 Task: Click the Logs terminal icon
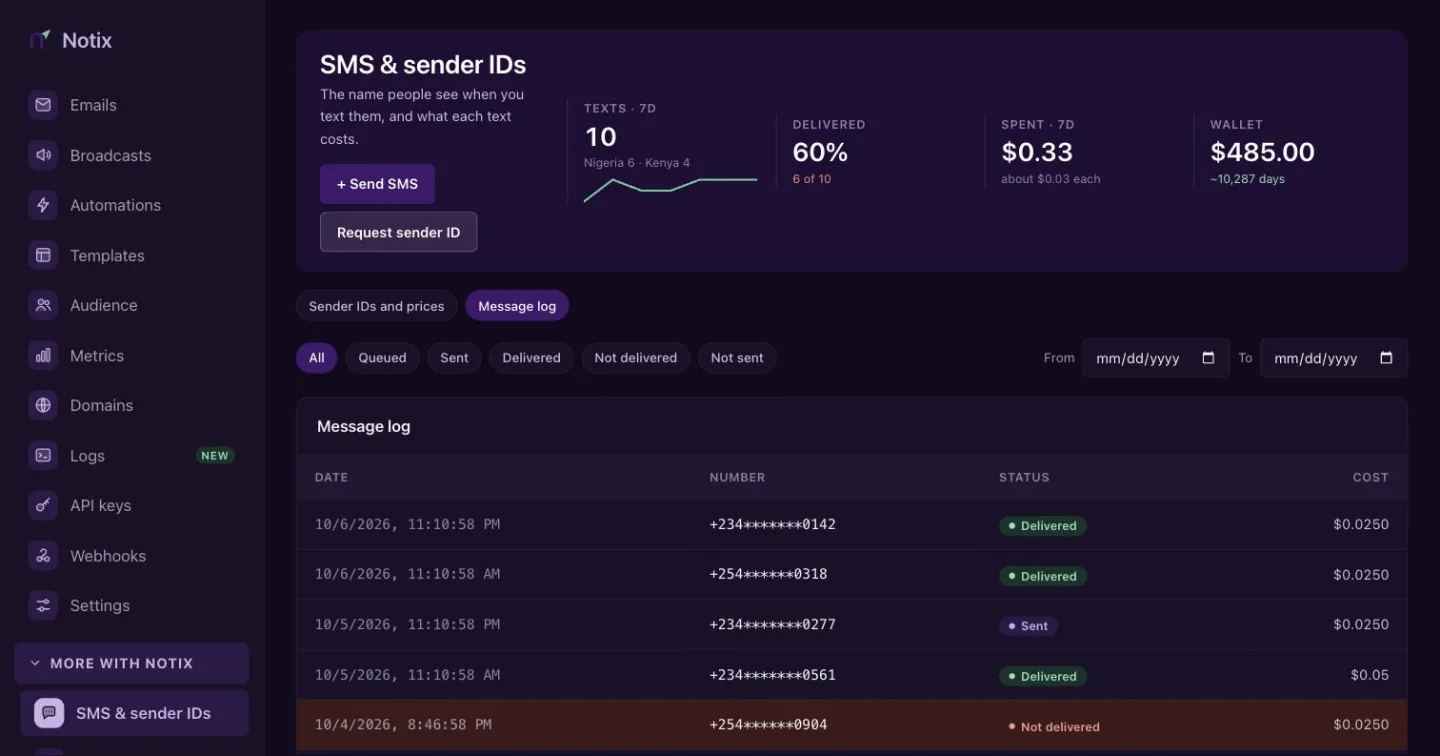point(43,455)
